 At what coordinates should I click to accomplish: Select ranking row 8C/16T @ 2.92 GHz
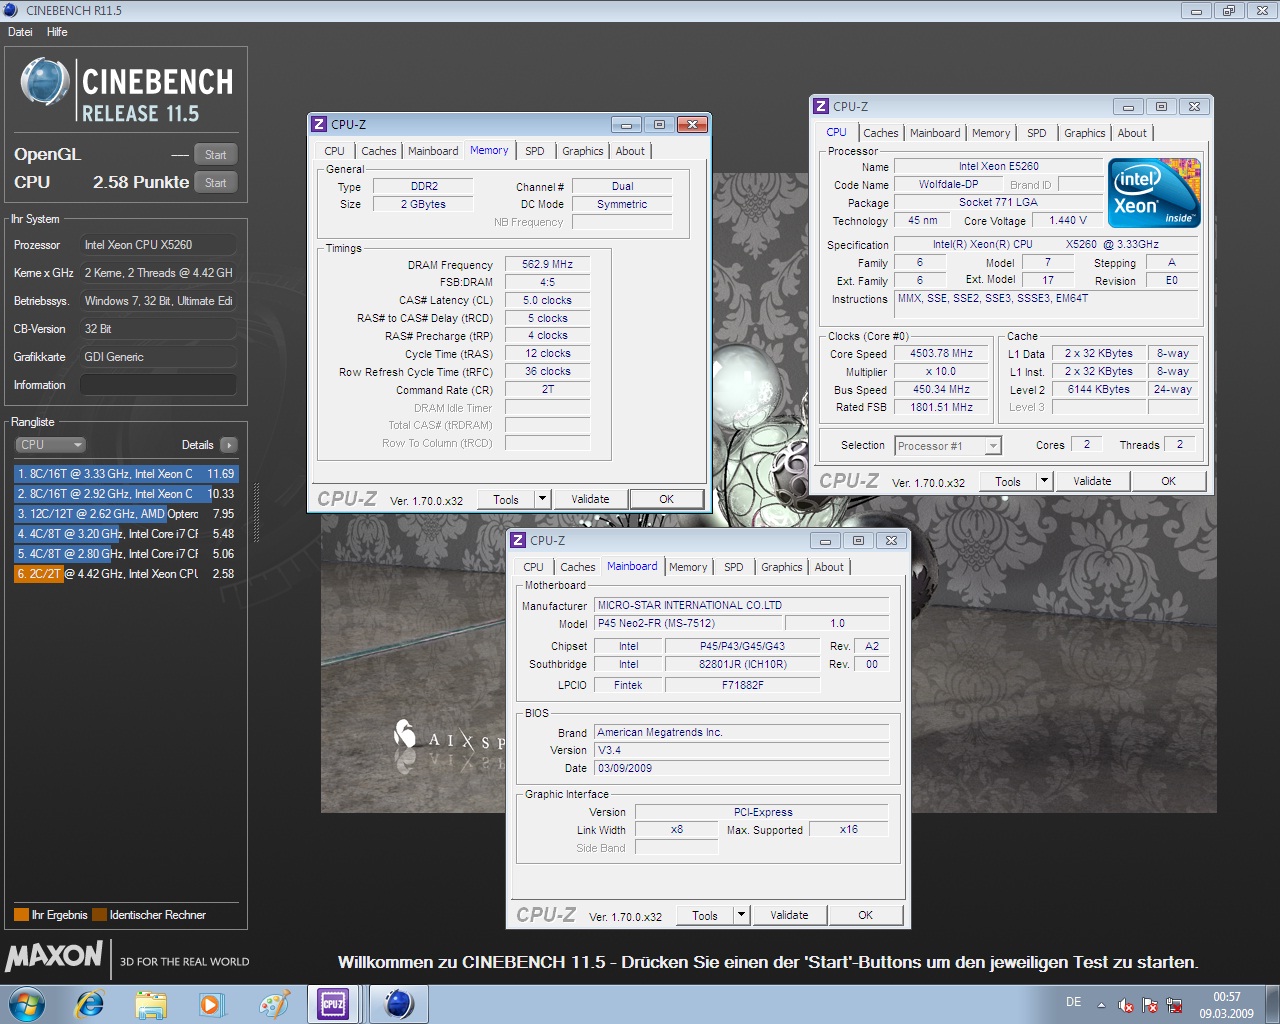126,494
